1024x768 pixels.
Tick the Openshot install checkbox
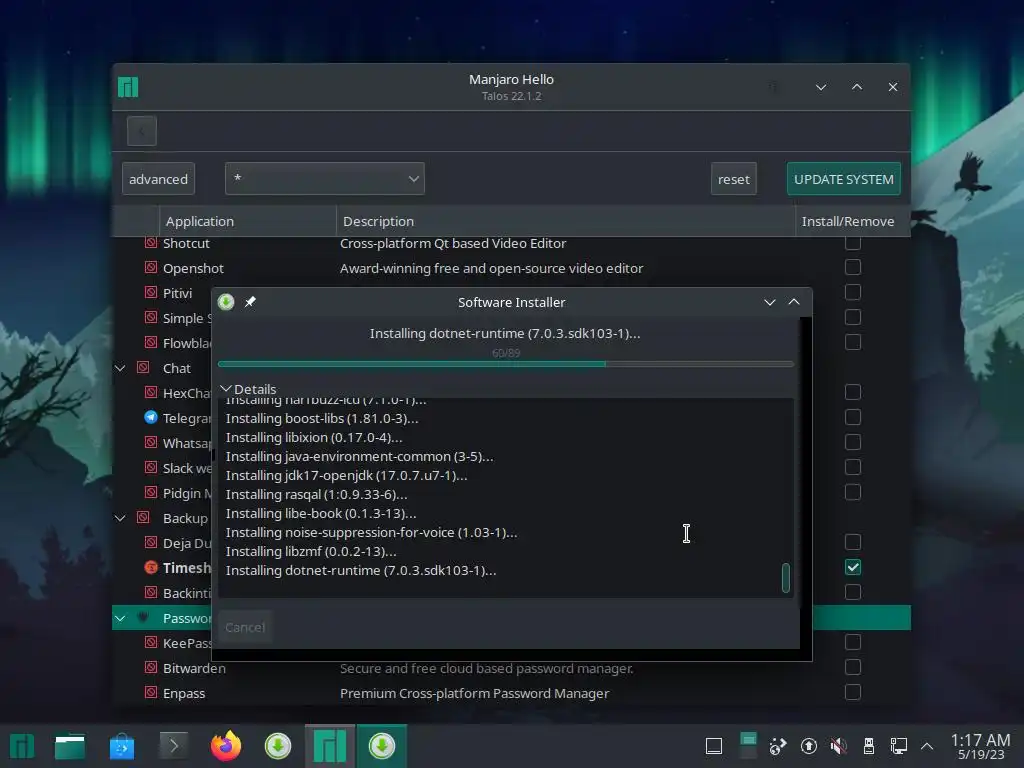852,267
